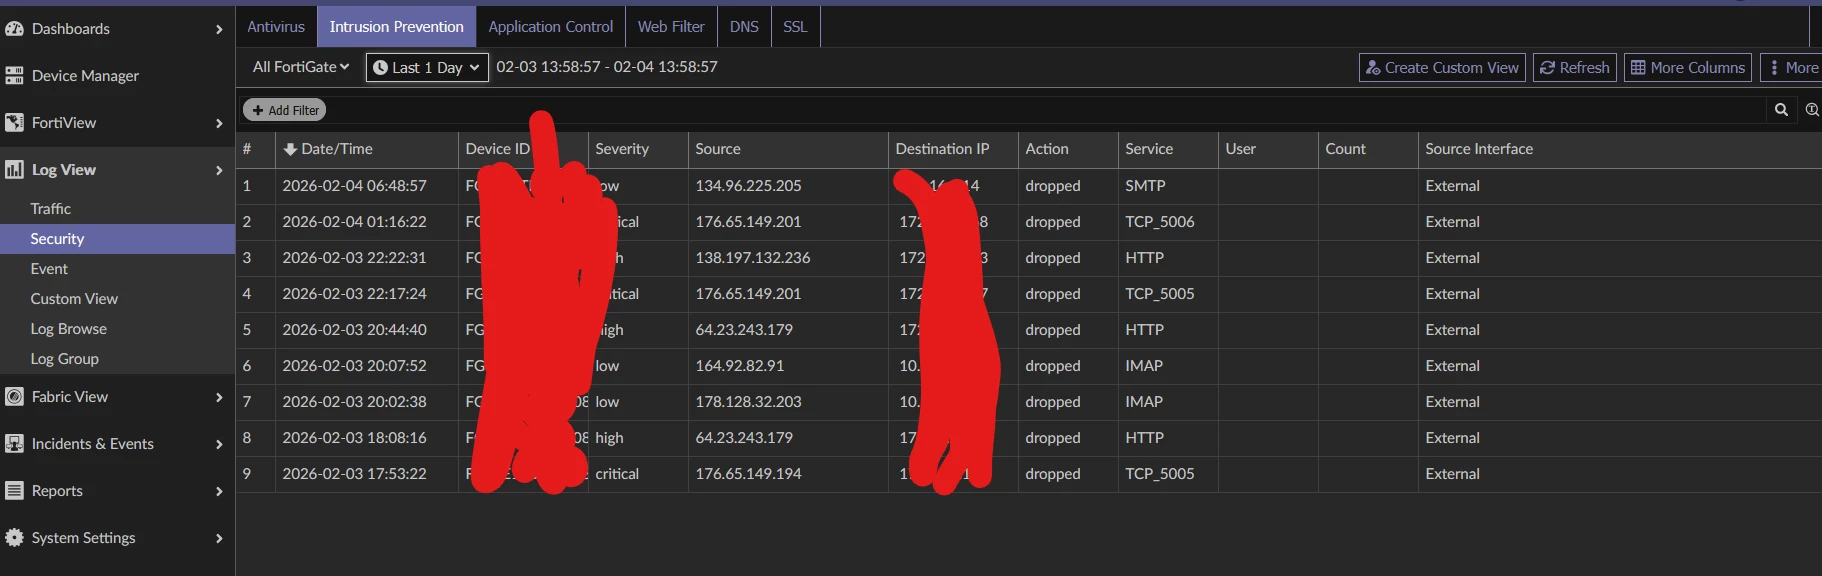Click the Source Interface column header
This screenshot has height=576, width=1822.
[1479, 149]
